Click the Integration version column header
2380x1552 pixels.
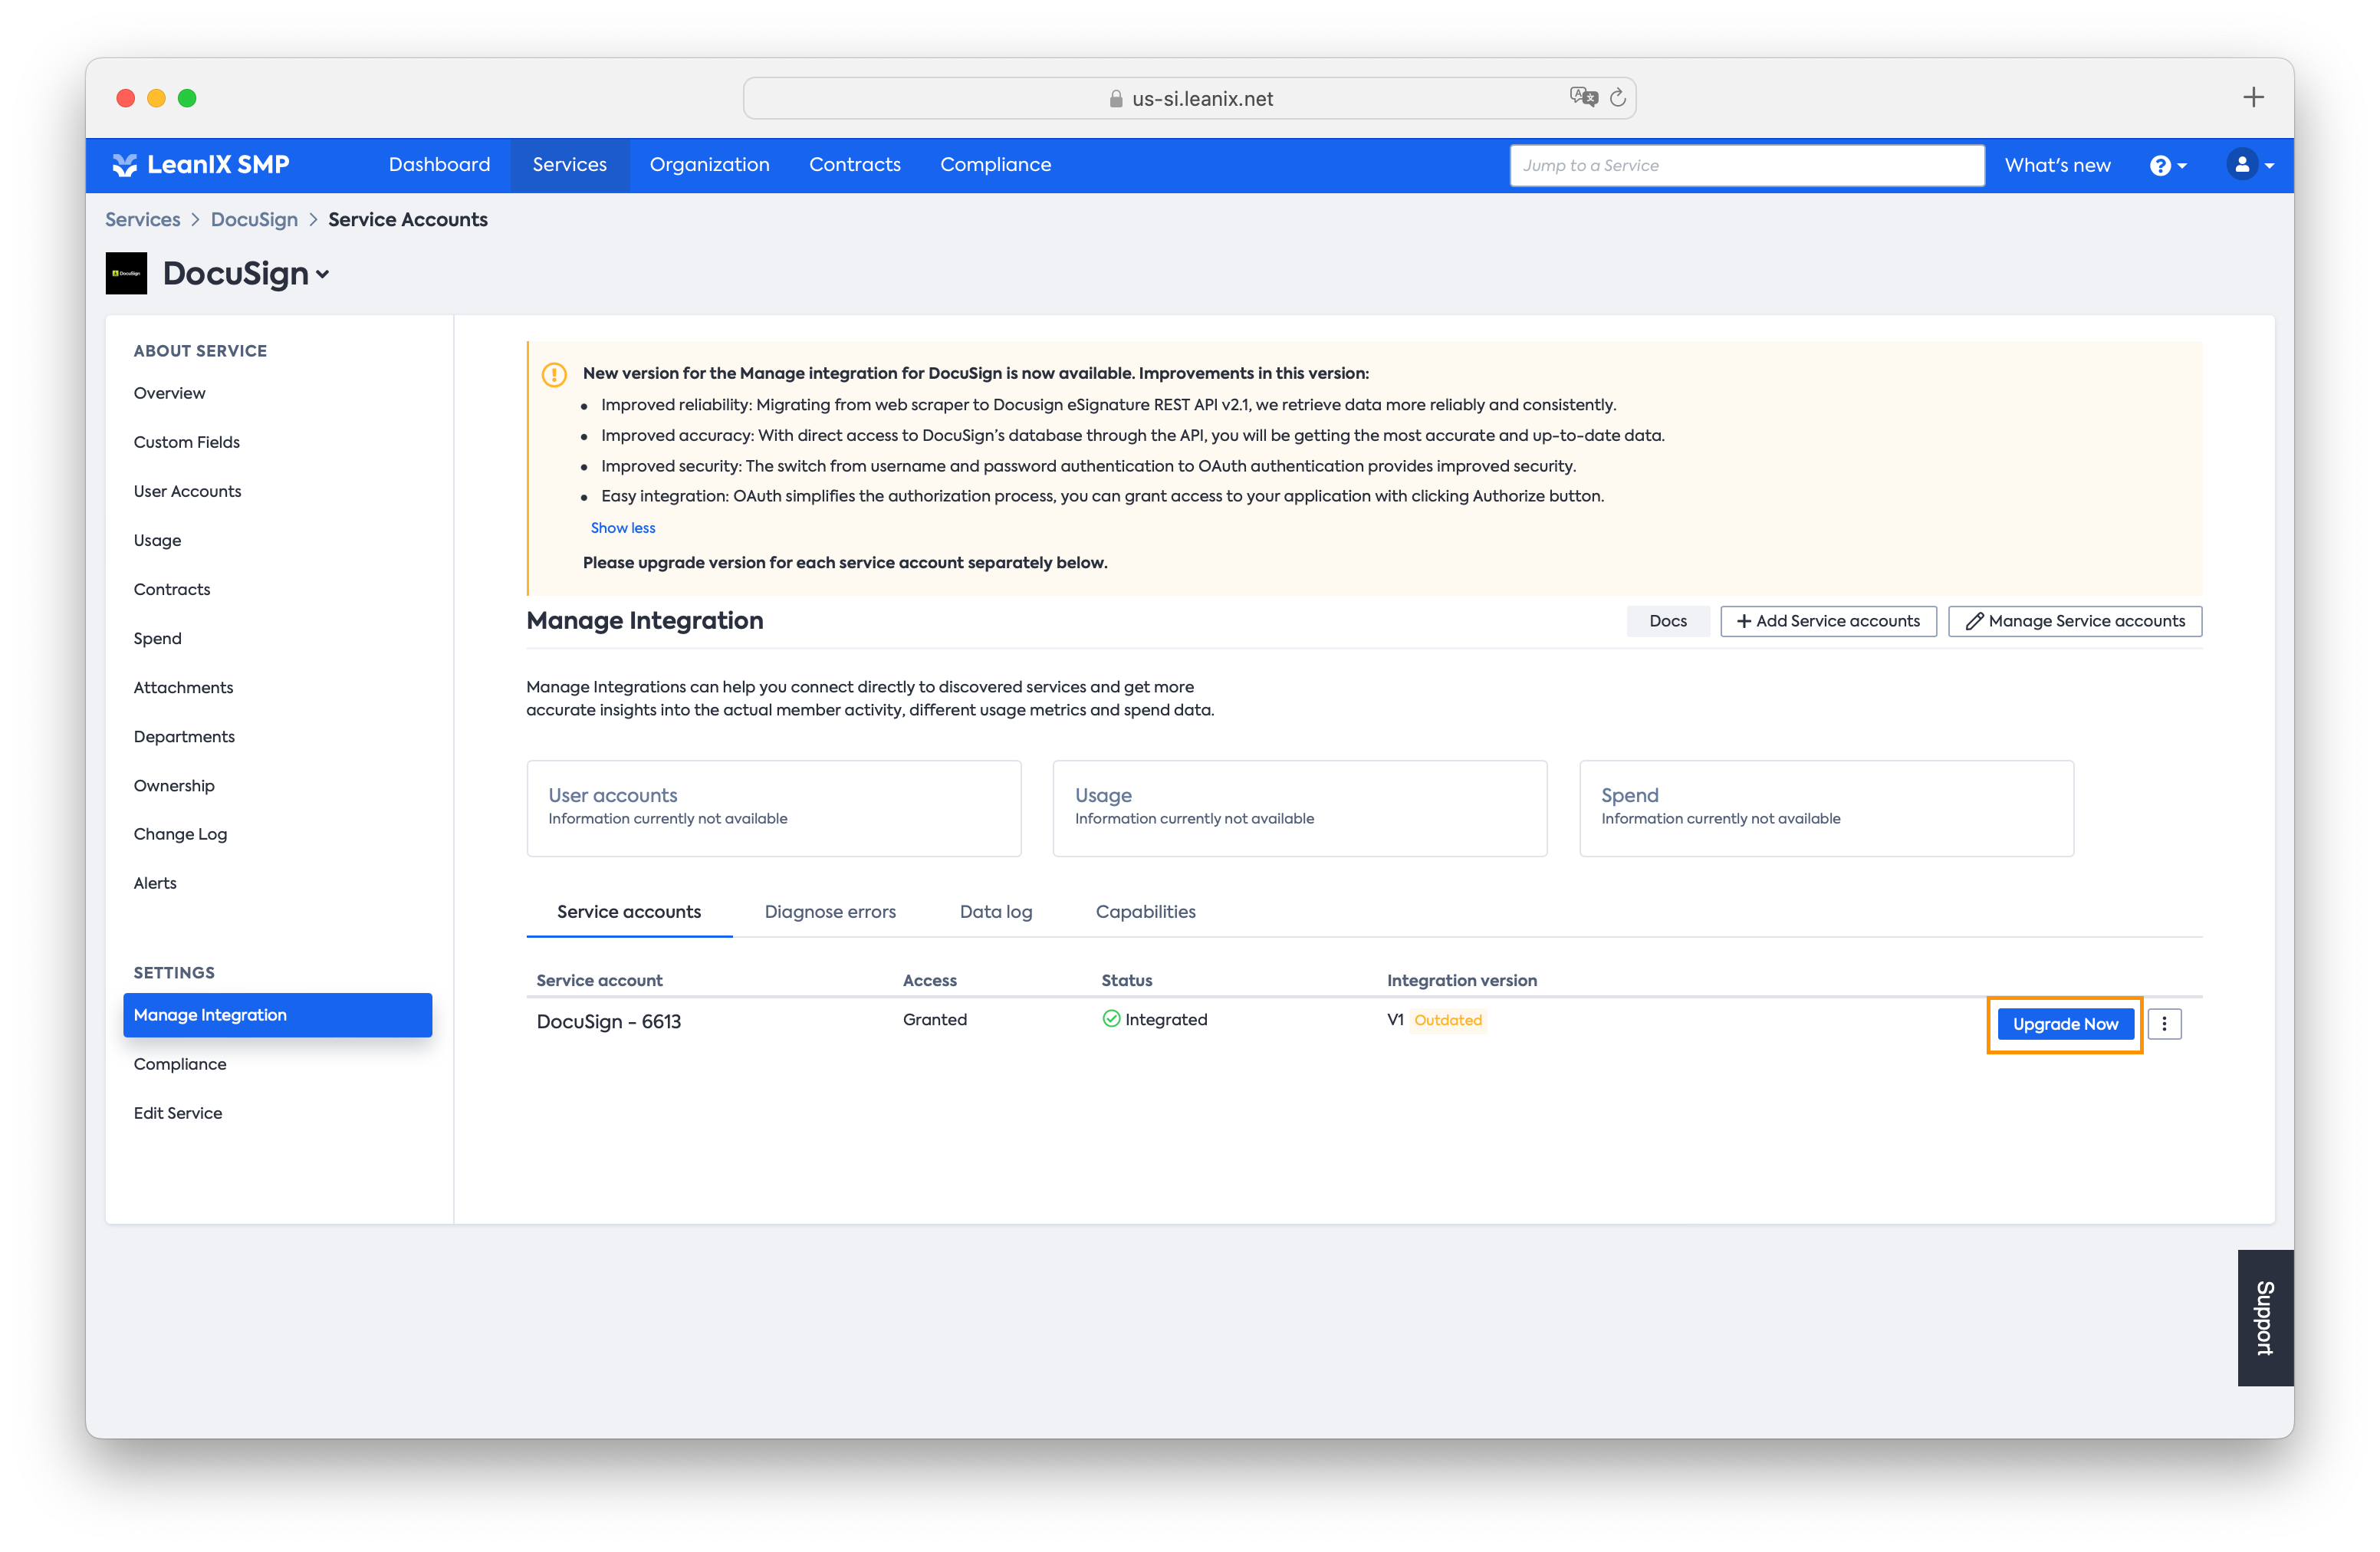[x=1462, y=980]
